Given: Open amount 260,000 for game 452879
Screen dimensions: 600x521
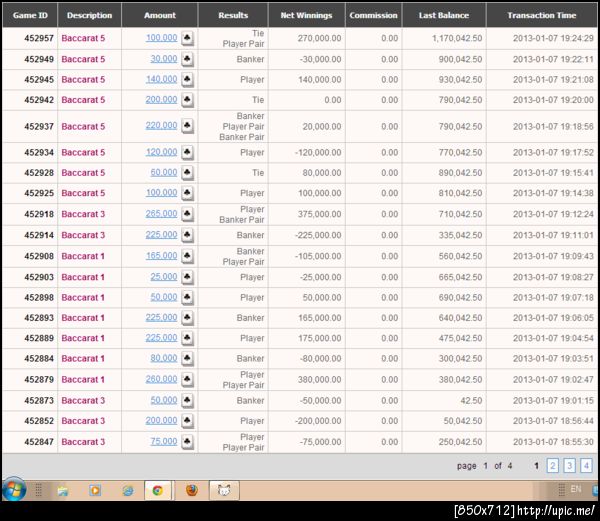Looking at the screenshot, I should [161, 379].
